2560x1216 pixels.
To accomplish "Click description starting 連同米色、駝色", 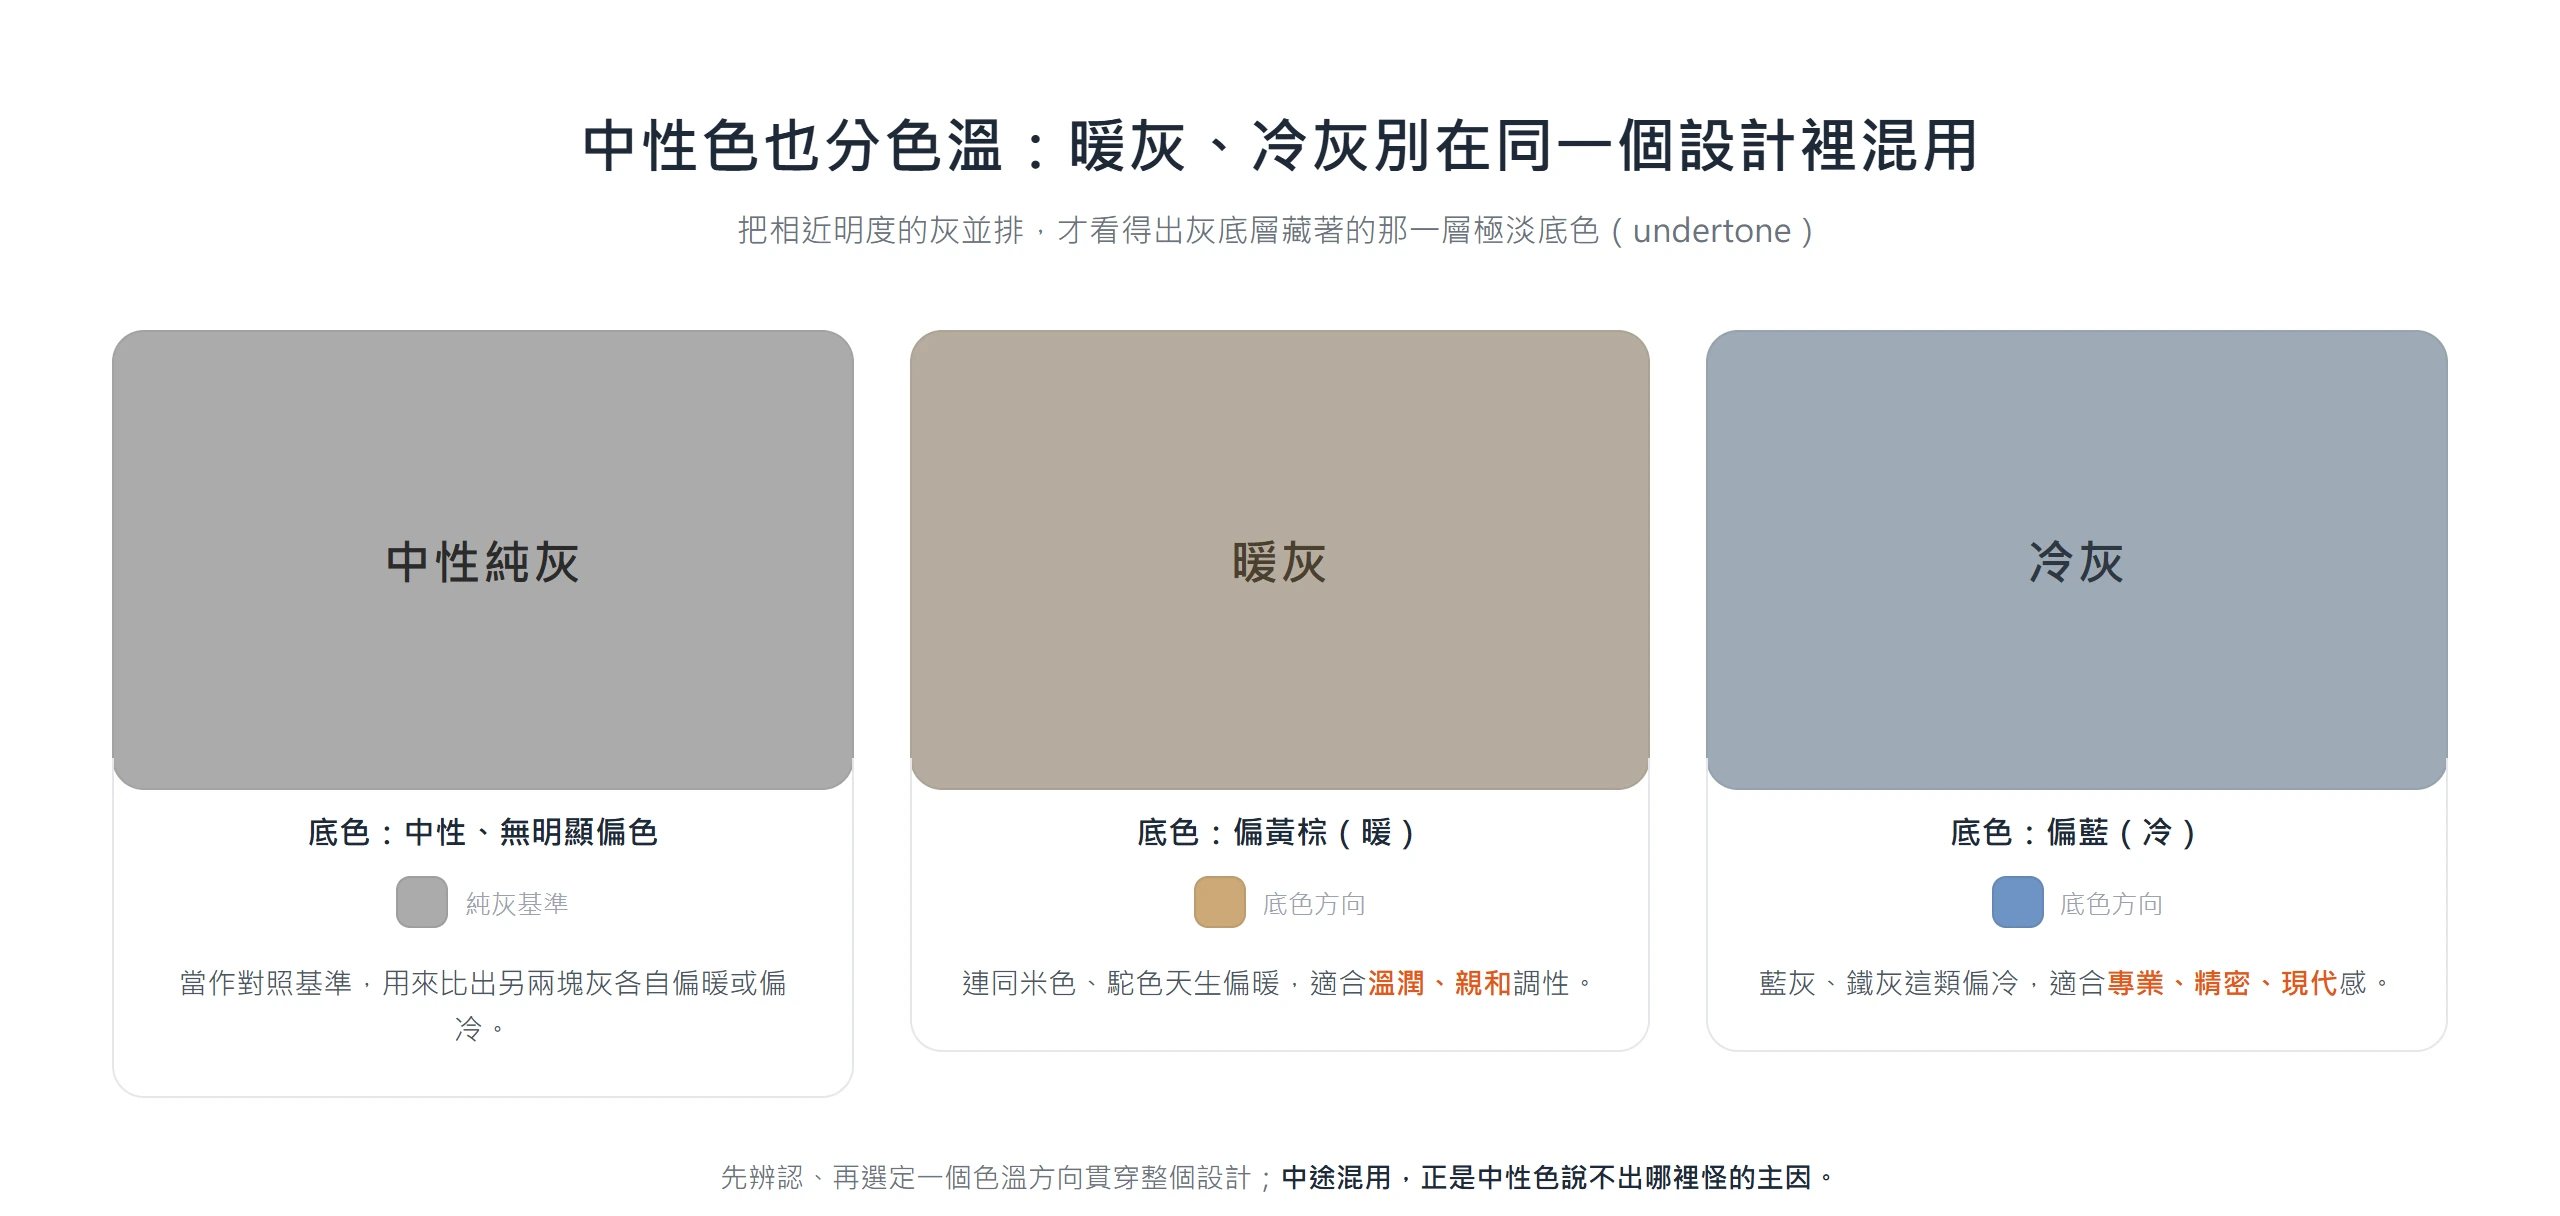I will pos(1278,983).
